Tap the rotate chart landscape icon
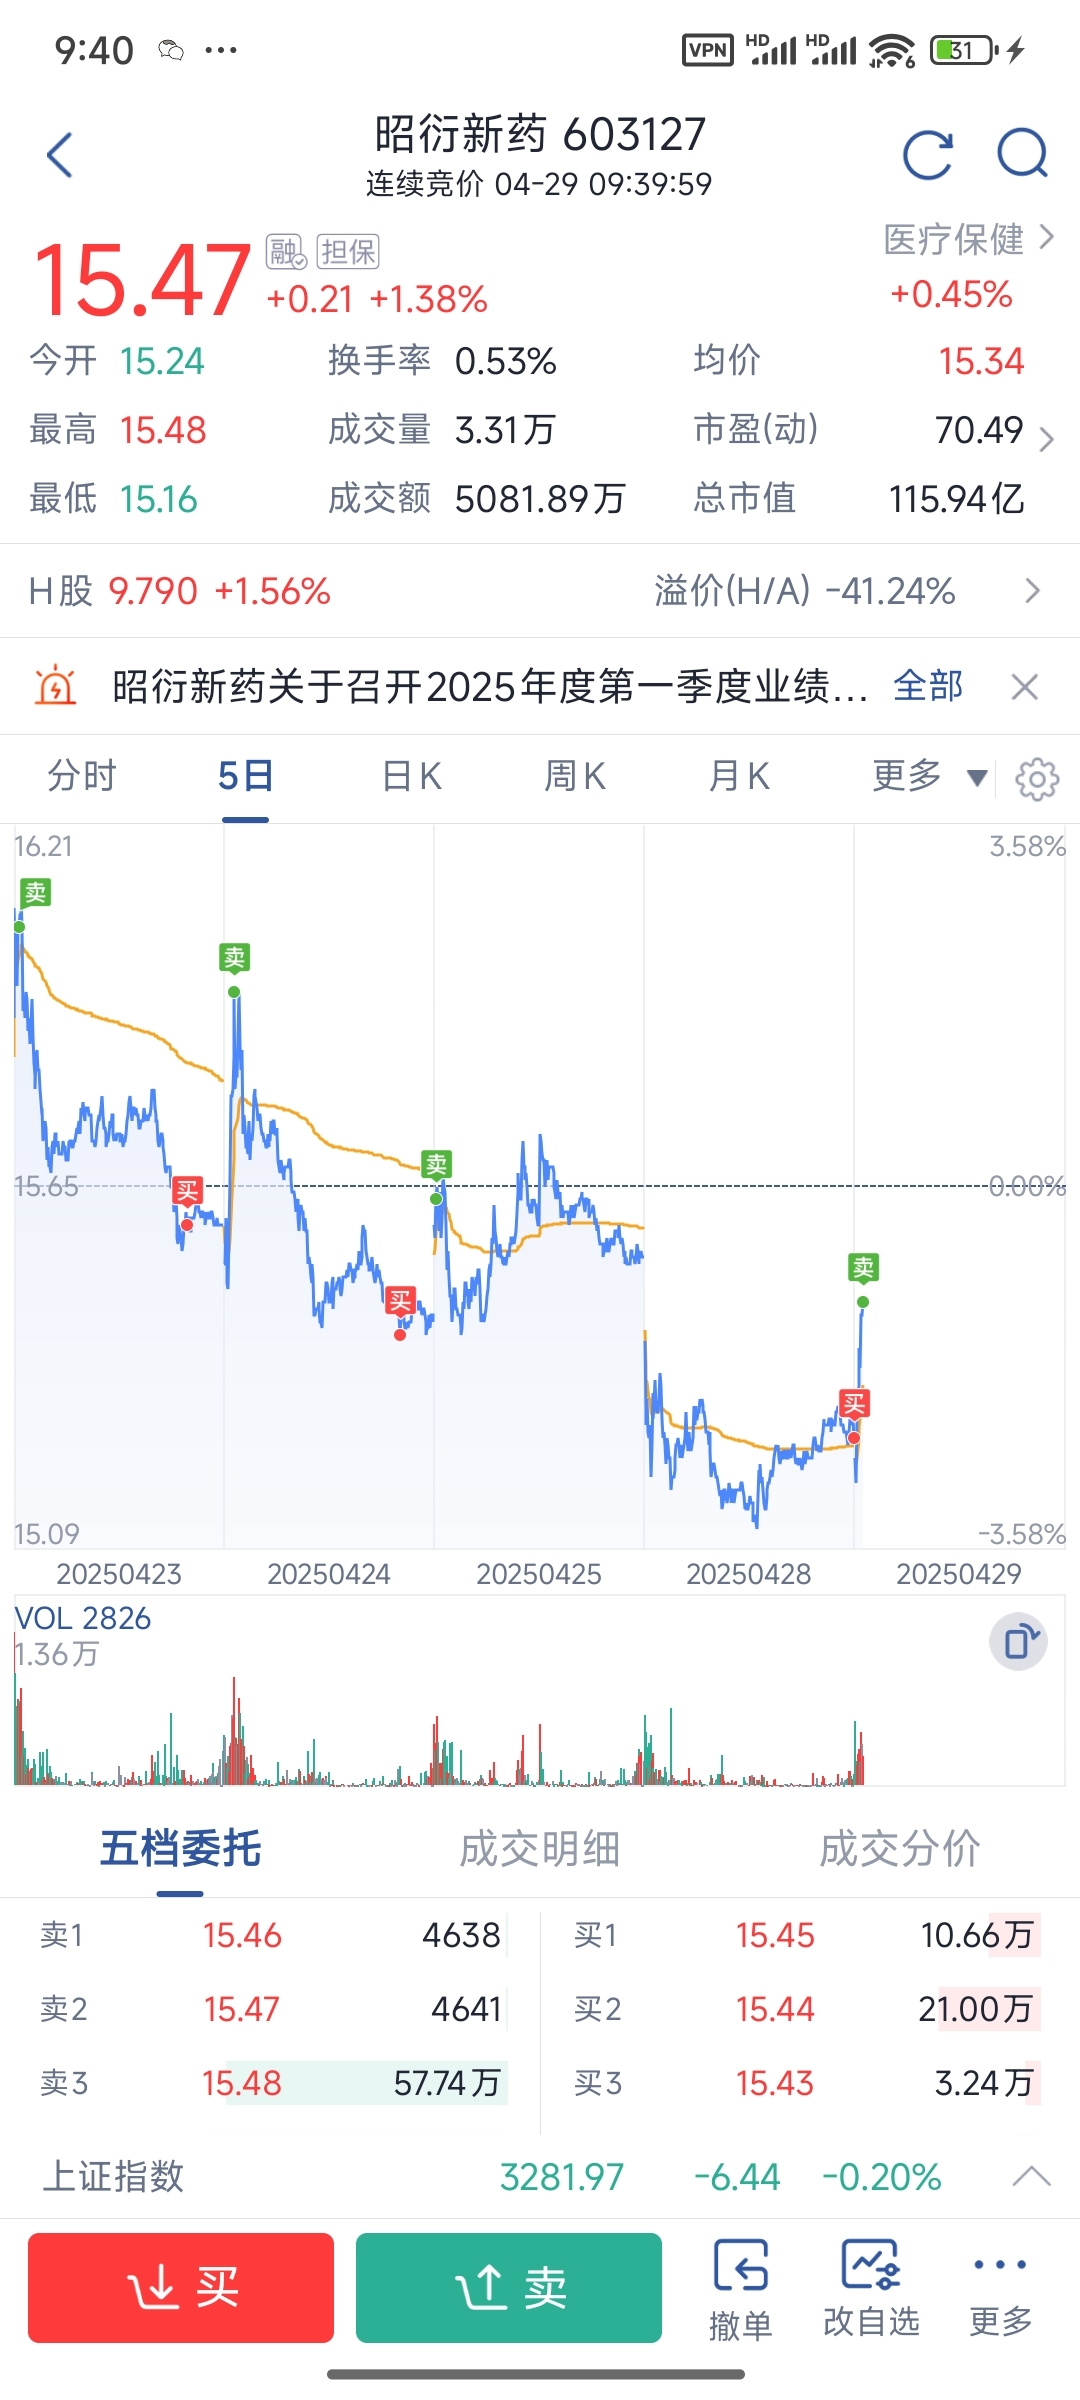Screen dimensions: 1080x2400 pos(1018,1641)
